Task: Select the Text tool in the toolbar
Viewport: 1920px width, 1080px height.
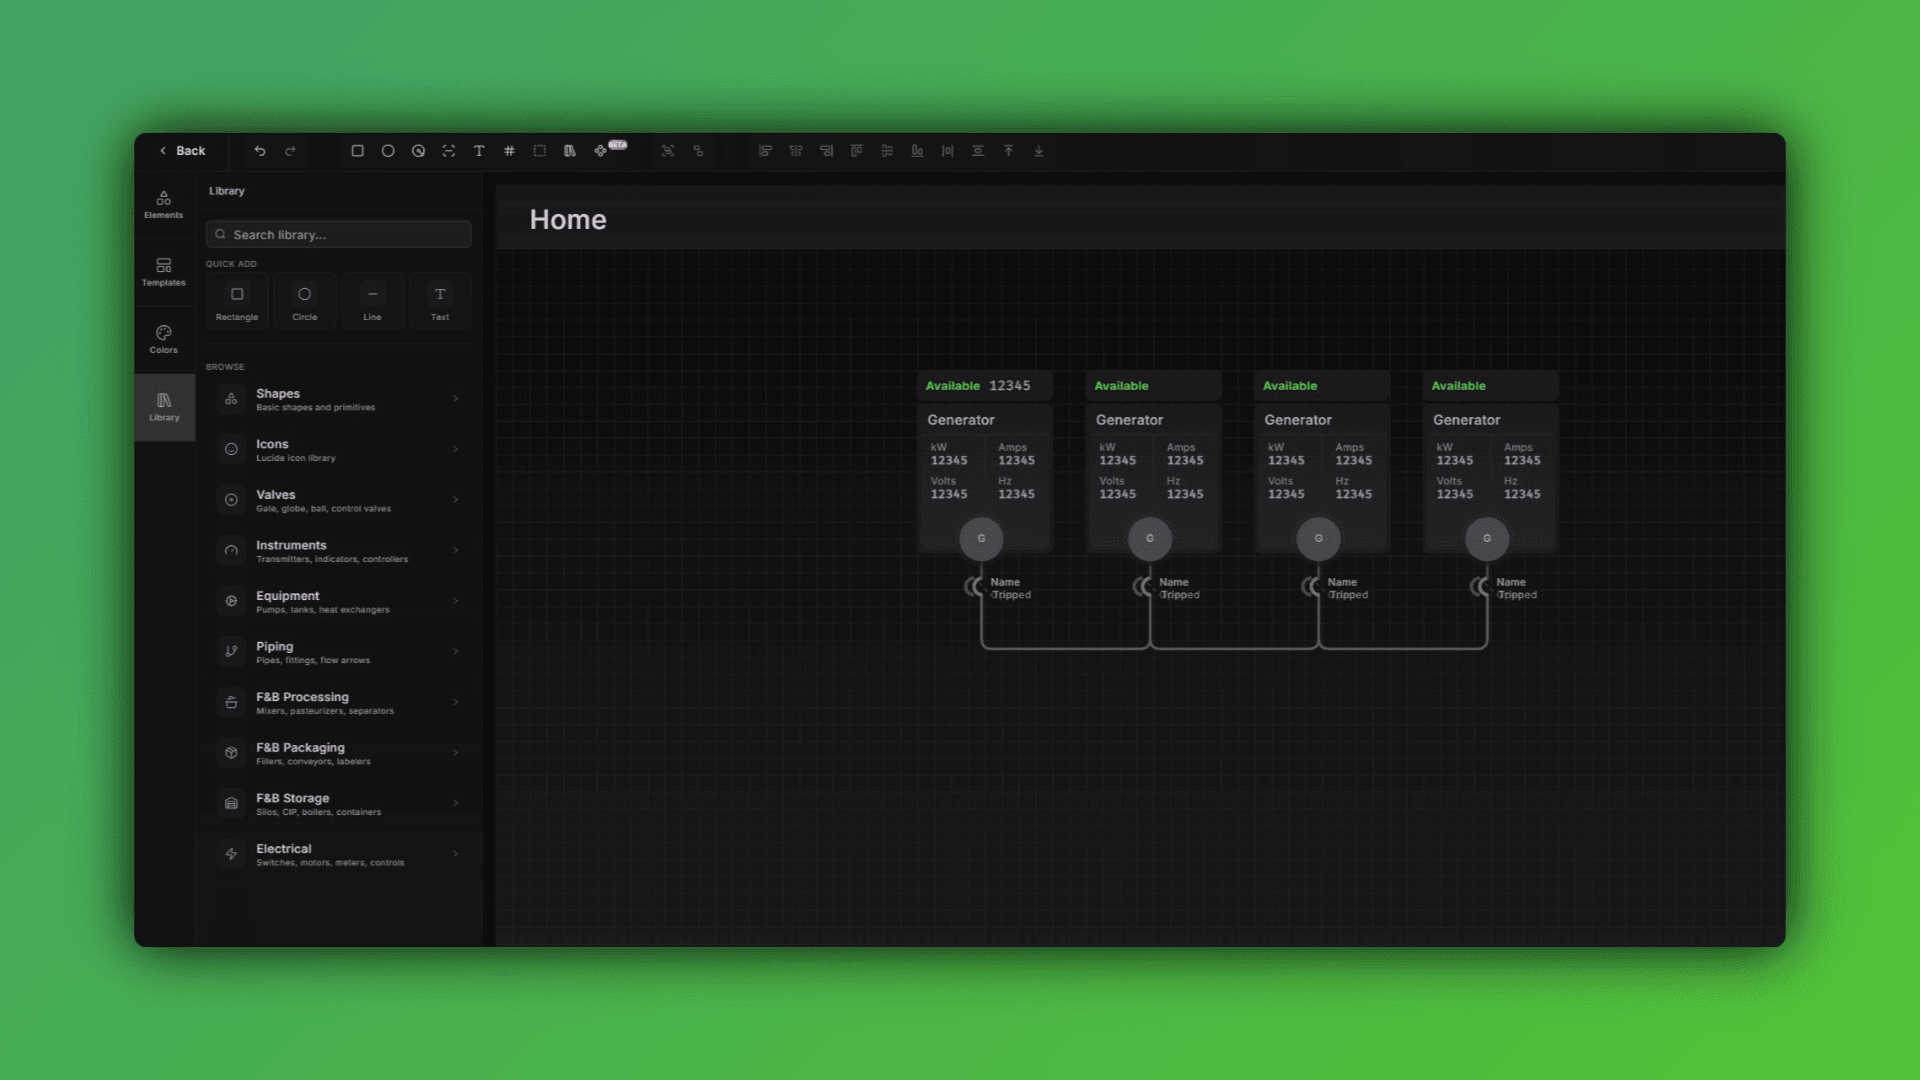Action: [479, 150]
